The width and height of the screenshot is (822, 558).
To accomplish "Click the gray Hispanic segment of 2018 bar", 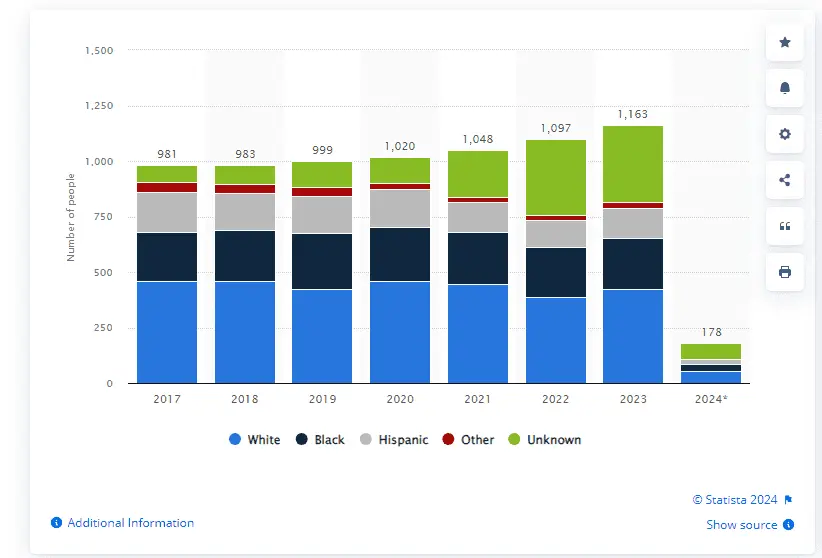I will [245, 212].
